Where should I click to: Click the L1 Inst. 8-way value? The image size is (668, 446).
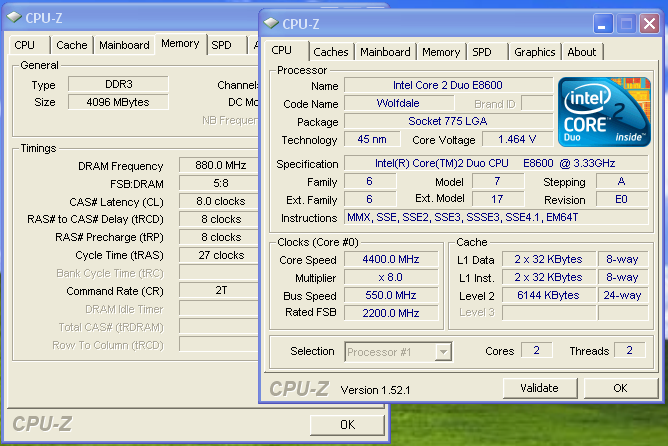(622, 277)
